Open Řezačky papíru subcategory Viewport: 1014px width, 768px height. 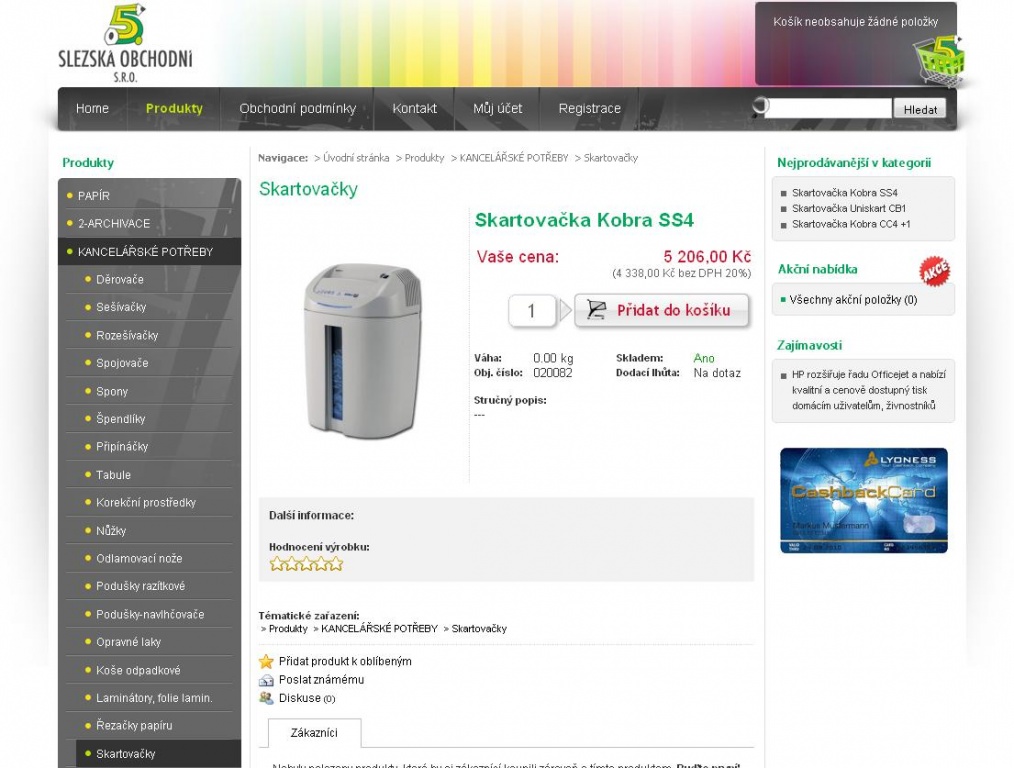point(134,725)
